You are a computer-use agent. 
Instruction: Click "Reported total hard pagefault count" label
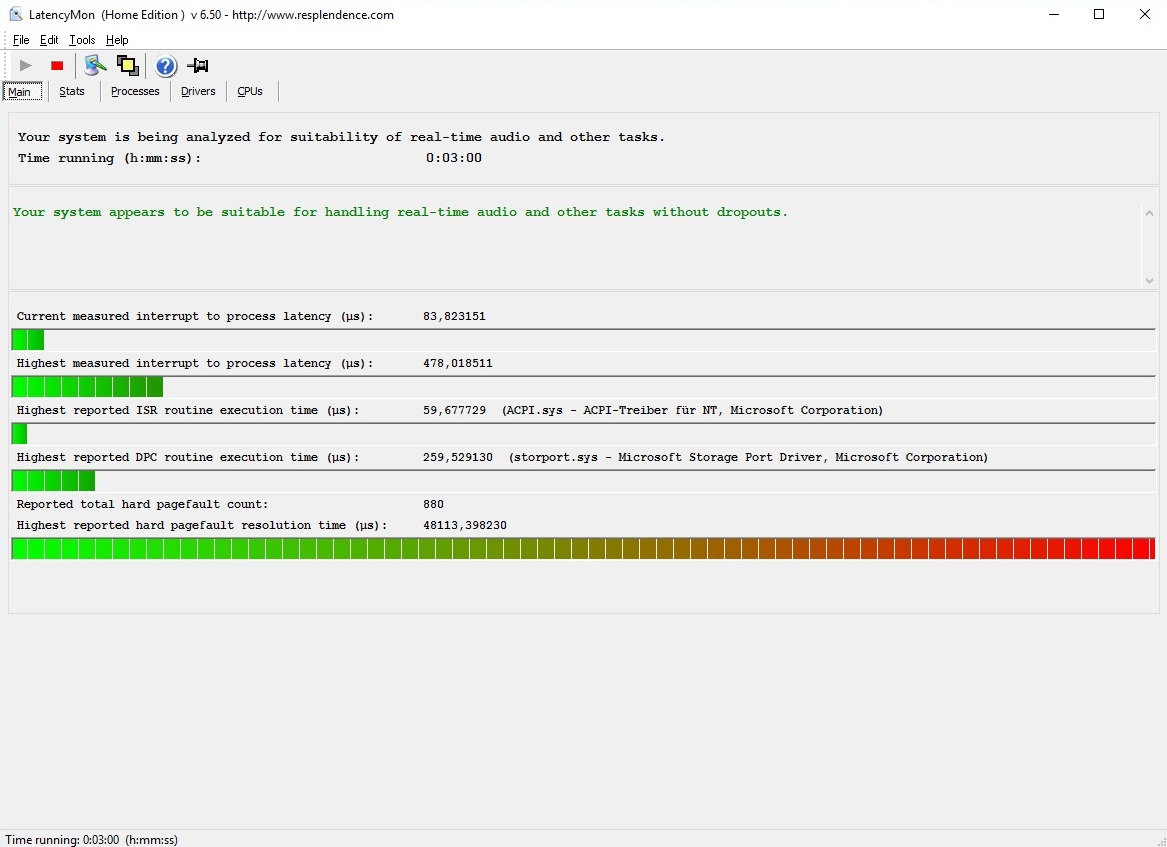142,504
